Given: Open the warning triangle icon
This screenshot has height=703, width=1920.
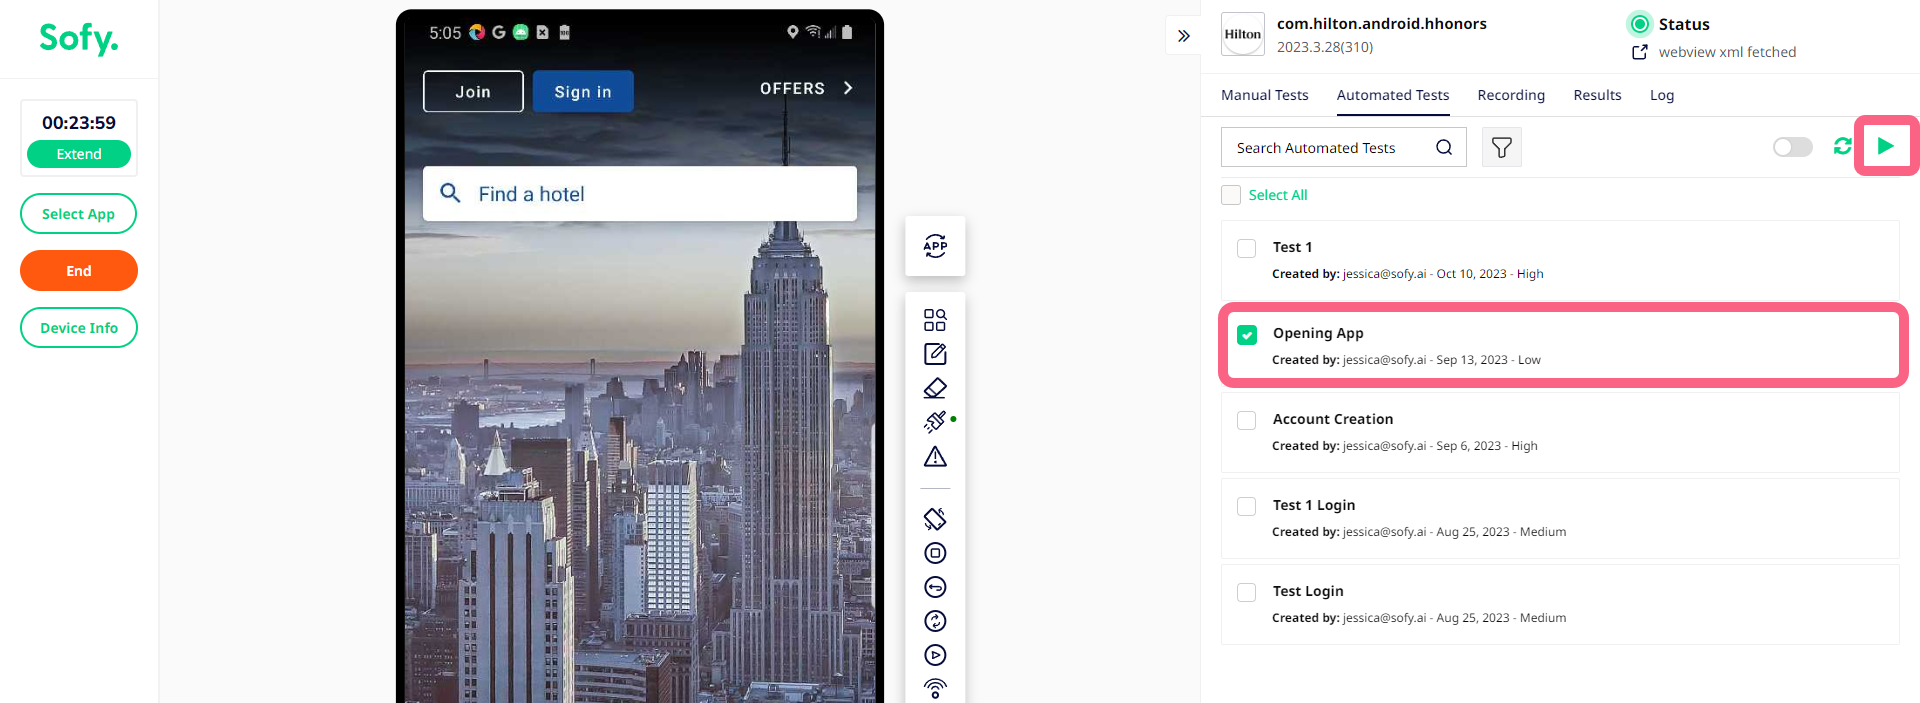Looking at the screenshot, I should click(935, 457).
